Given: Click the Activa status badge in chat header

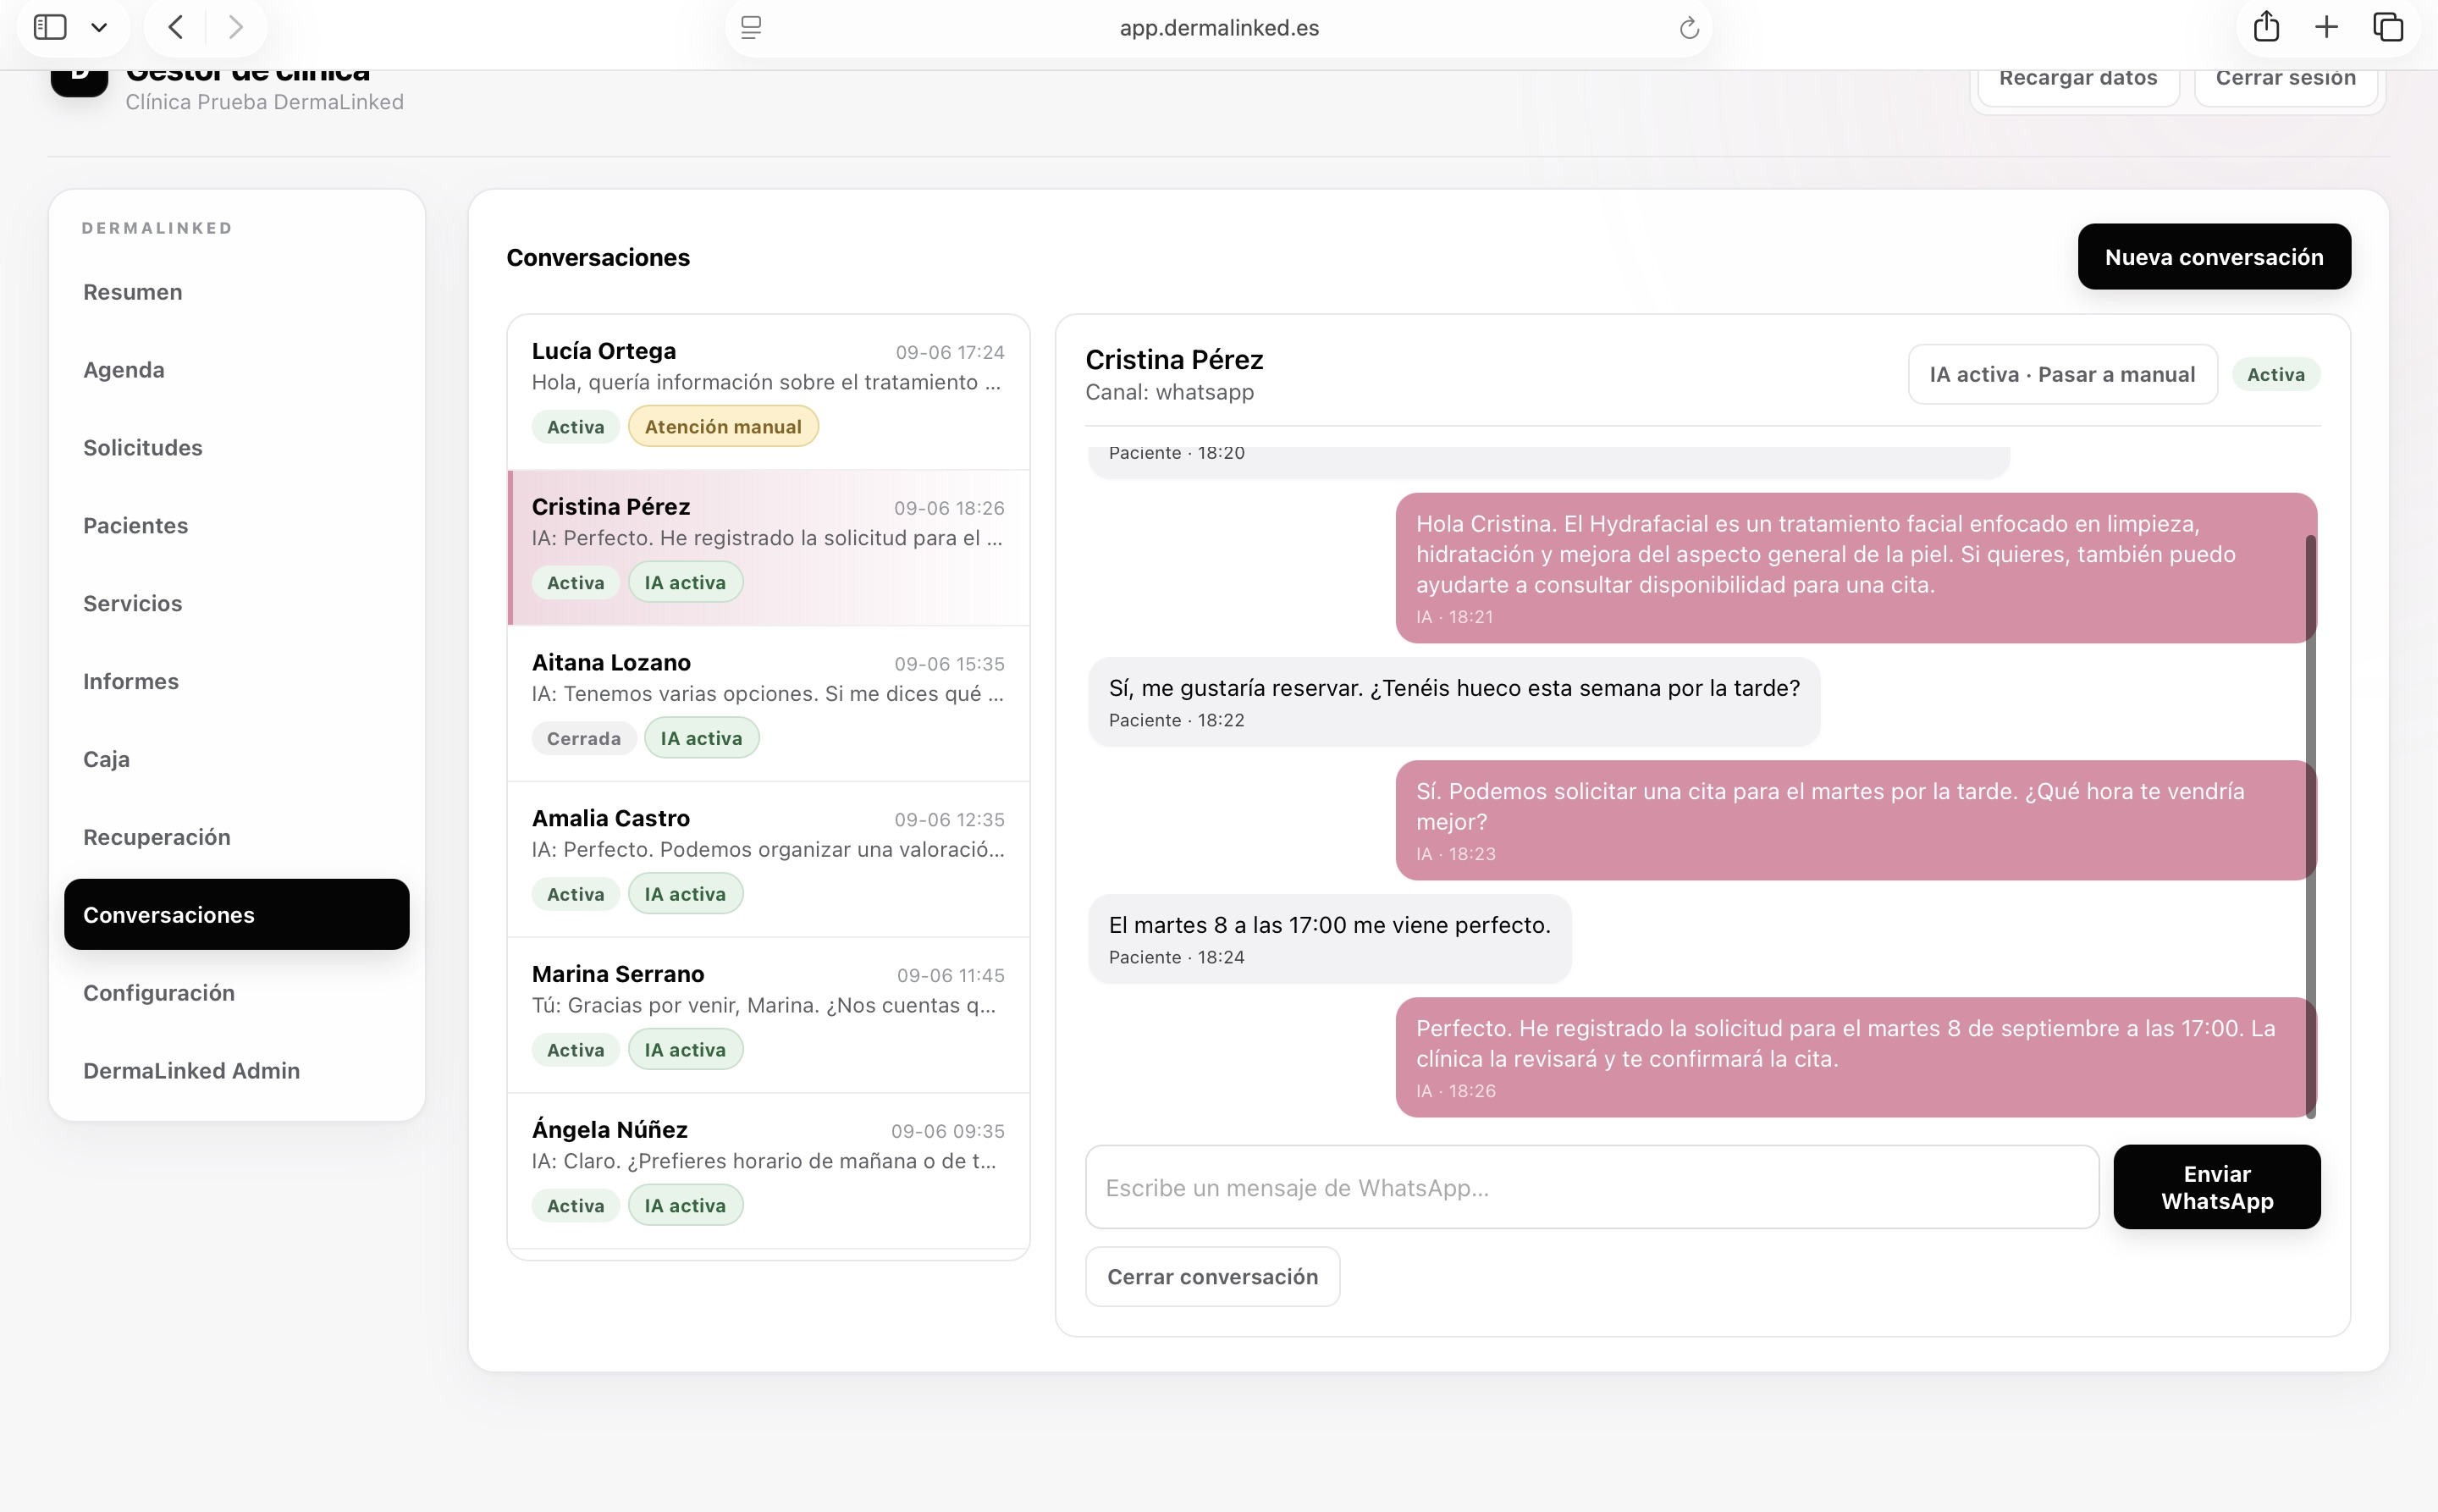Looking at the screenshot, I should (x=2276, y=375).
